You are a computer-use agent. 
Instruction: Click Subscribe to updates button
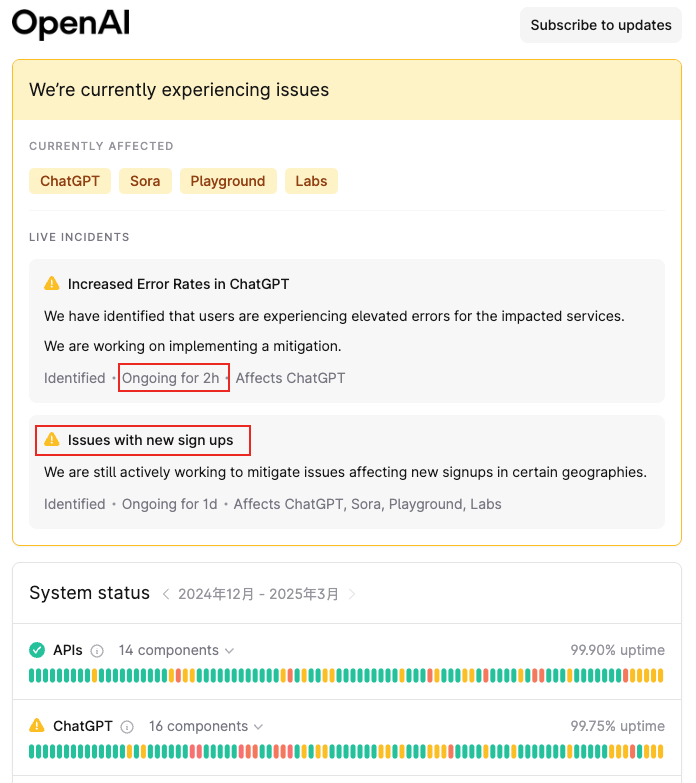(x=601, y=25)
